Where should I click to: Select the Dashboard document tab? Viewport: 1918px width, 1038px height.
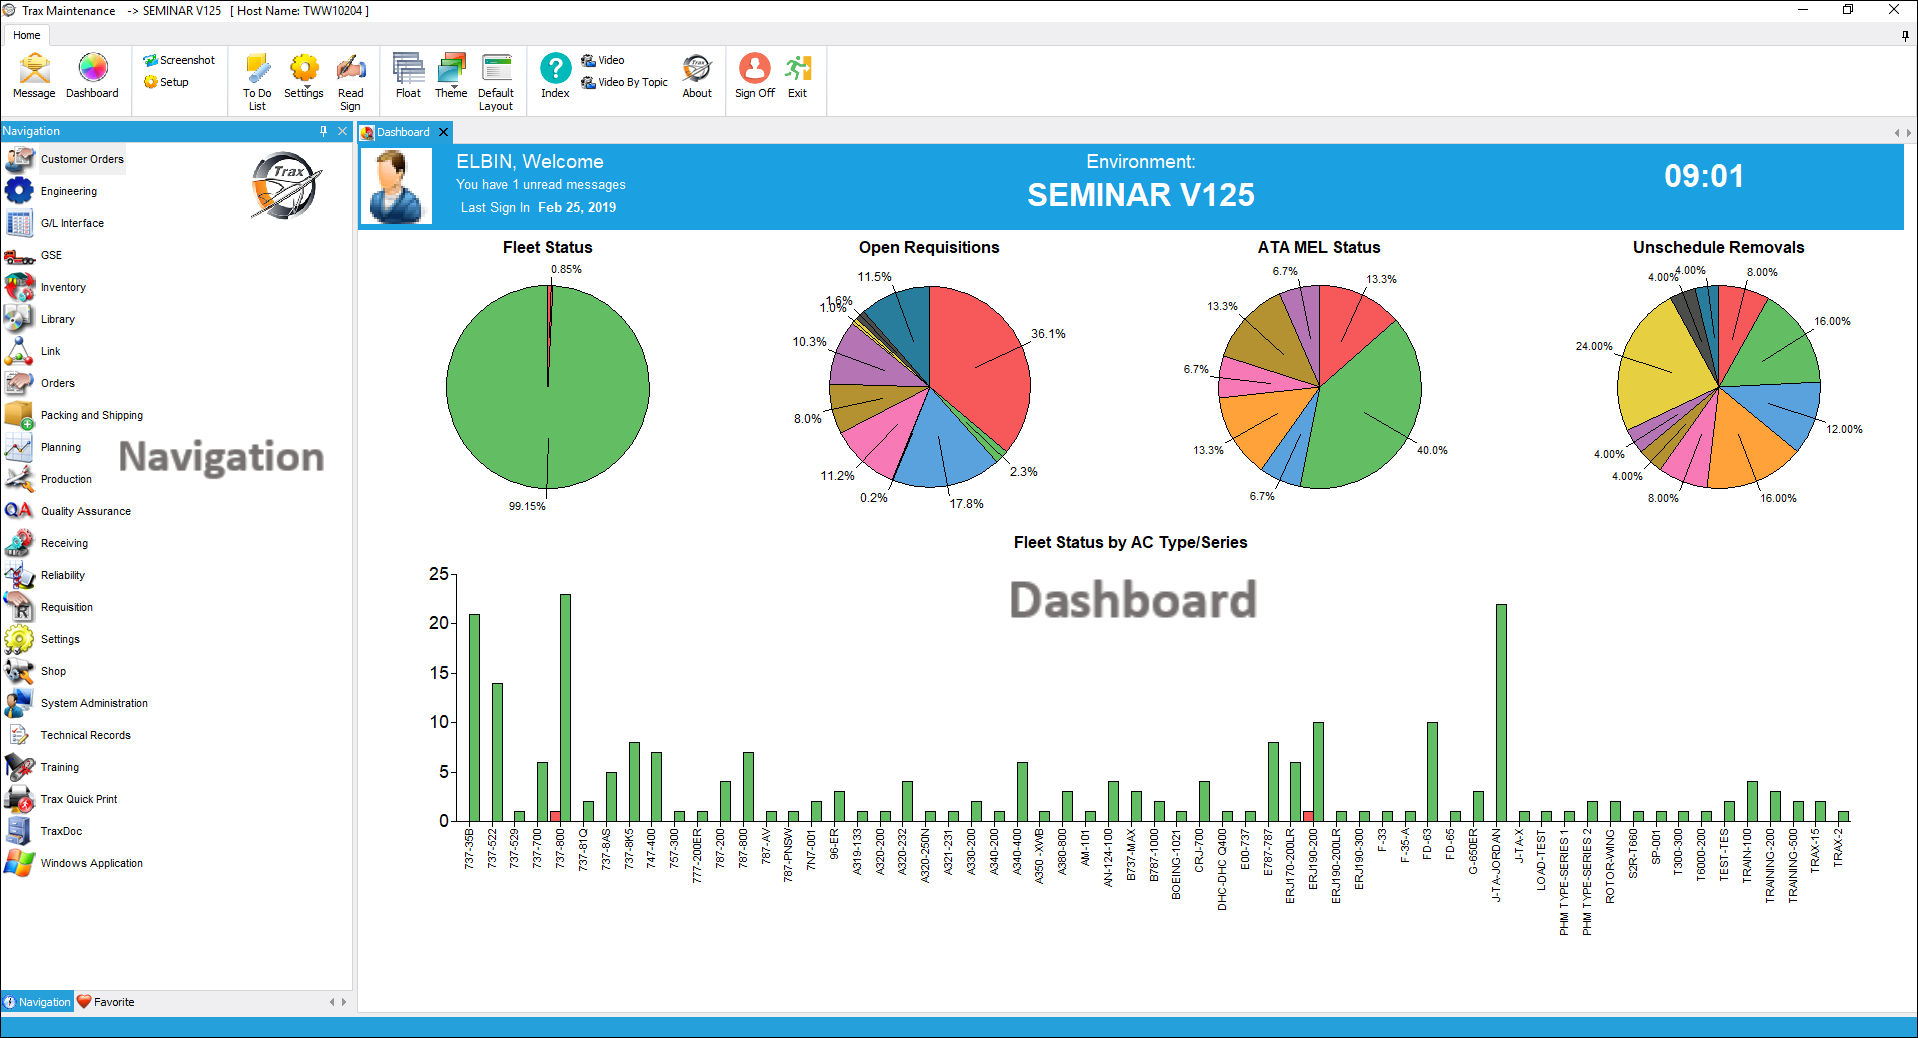point(403,132)
